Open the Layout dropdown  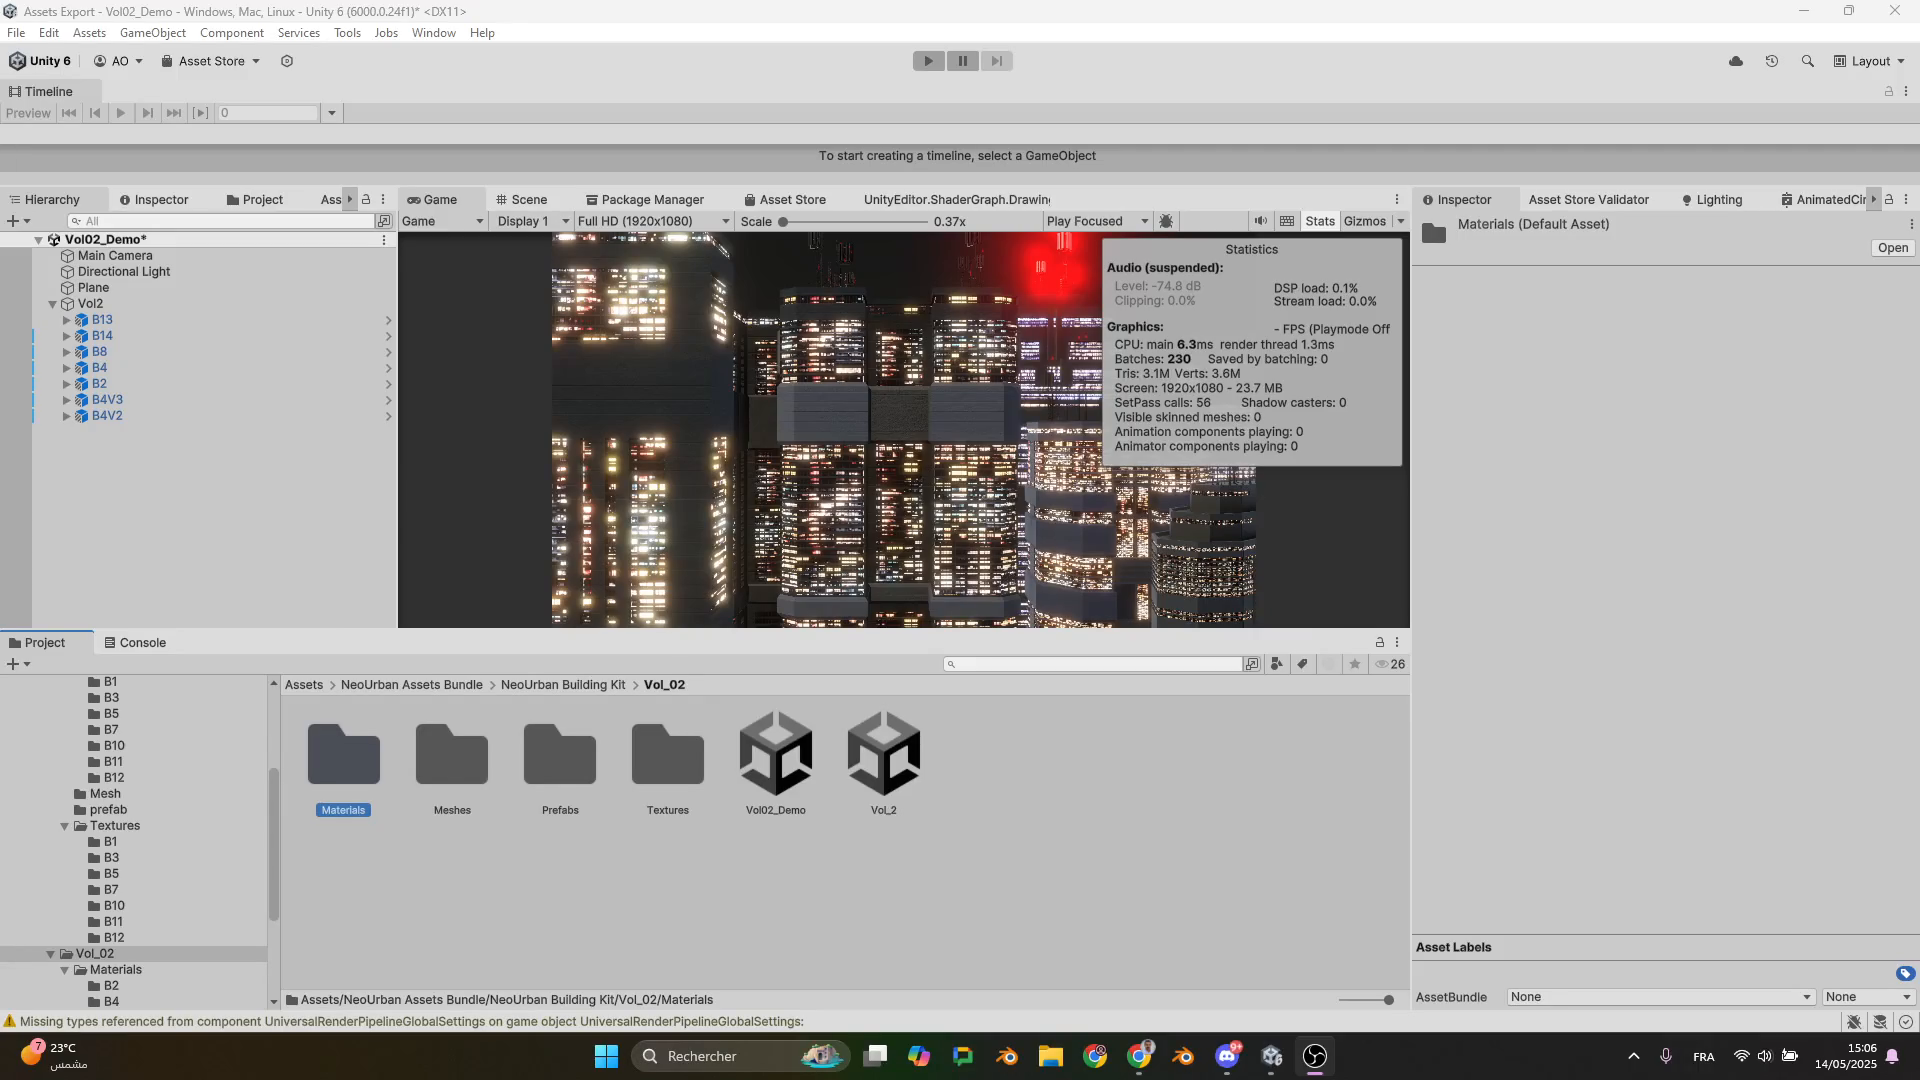point(1869,61)
